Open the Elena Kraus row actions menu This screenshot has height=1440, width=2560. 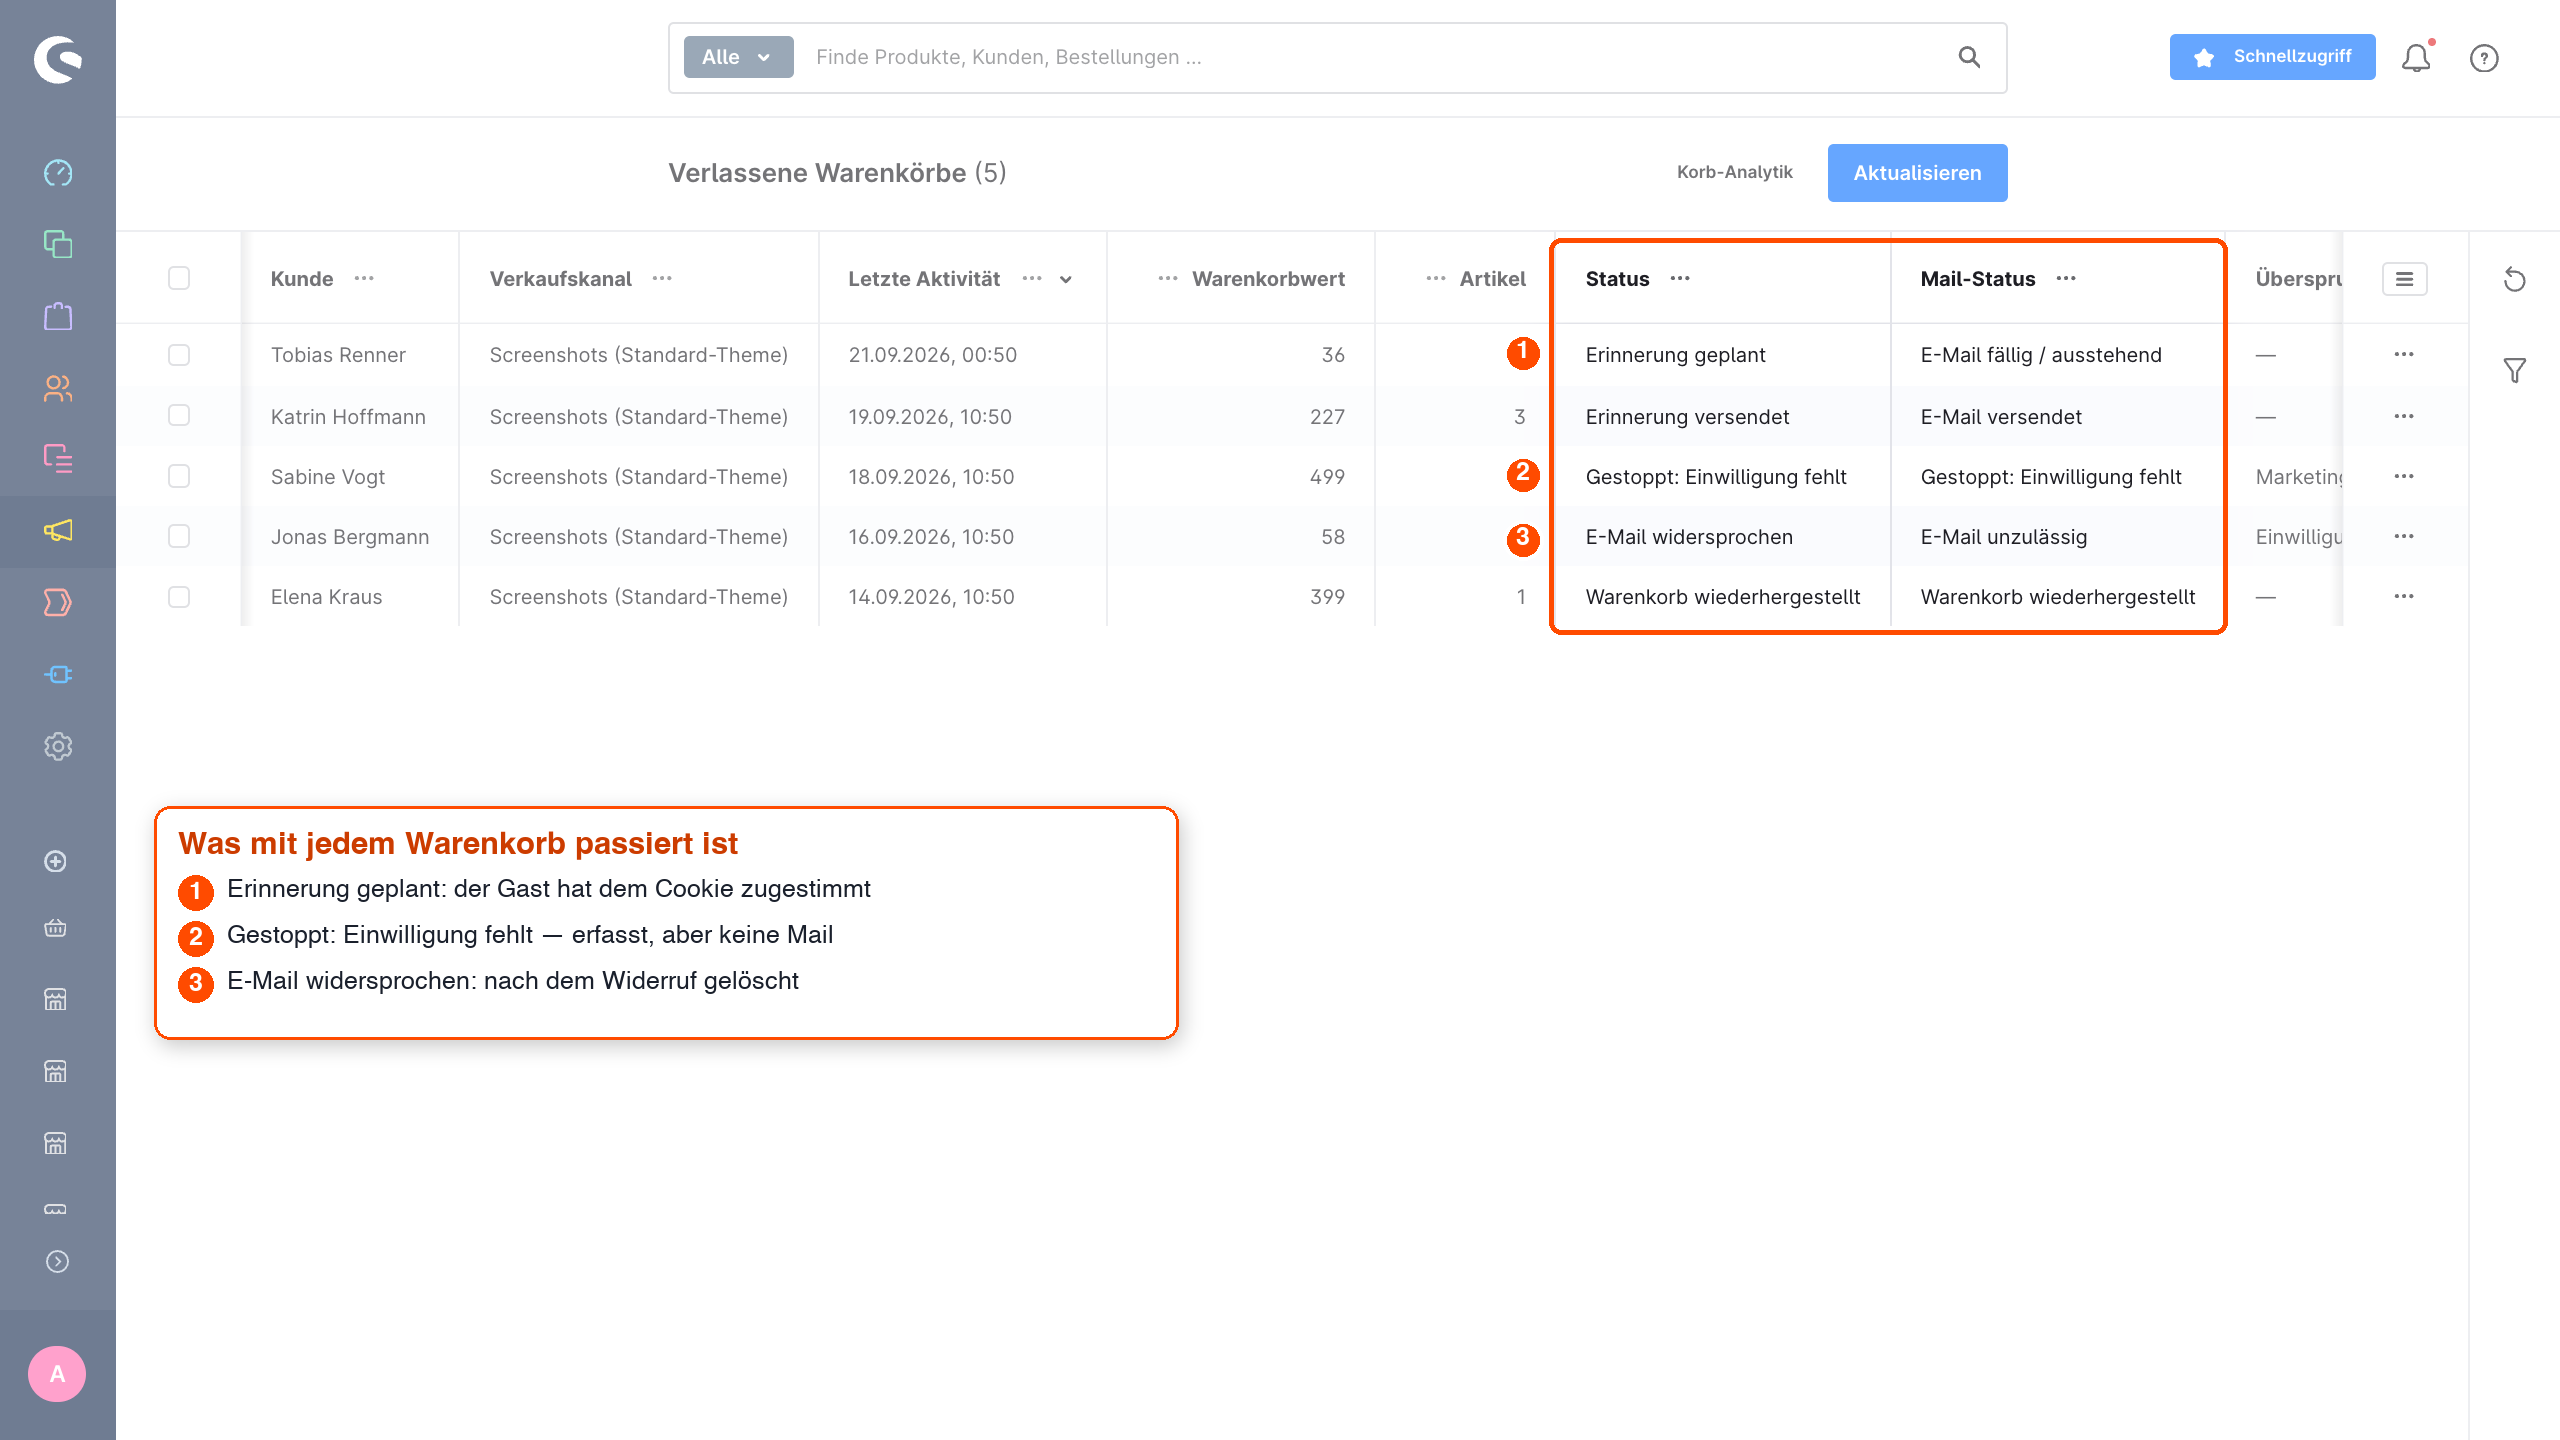(2404, 596)
